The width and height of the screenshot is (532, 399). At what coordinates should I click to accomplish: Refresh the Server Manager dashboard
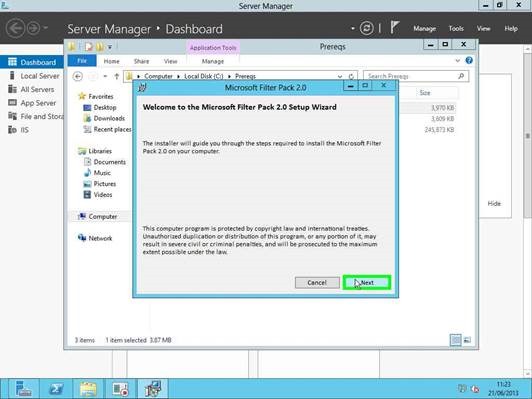366,28
